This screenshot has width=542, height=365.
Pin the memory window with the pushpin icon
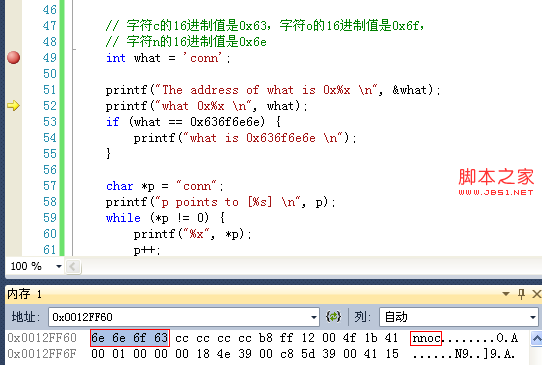tap(521, 294)
